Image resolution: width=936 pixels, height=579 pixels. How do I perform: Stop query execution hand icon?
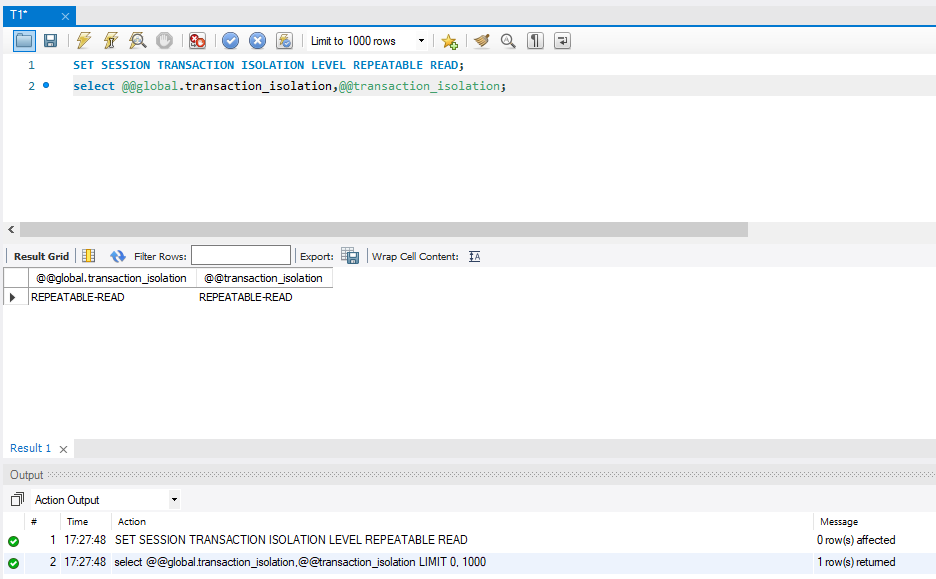click(164, 41)
